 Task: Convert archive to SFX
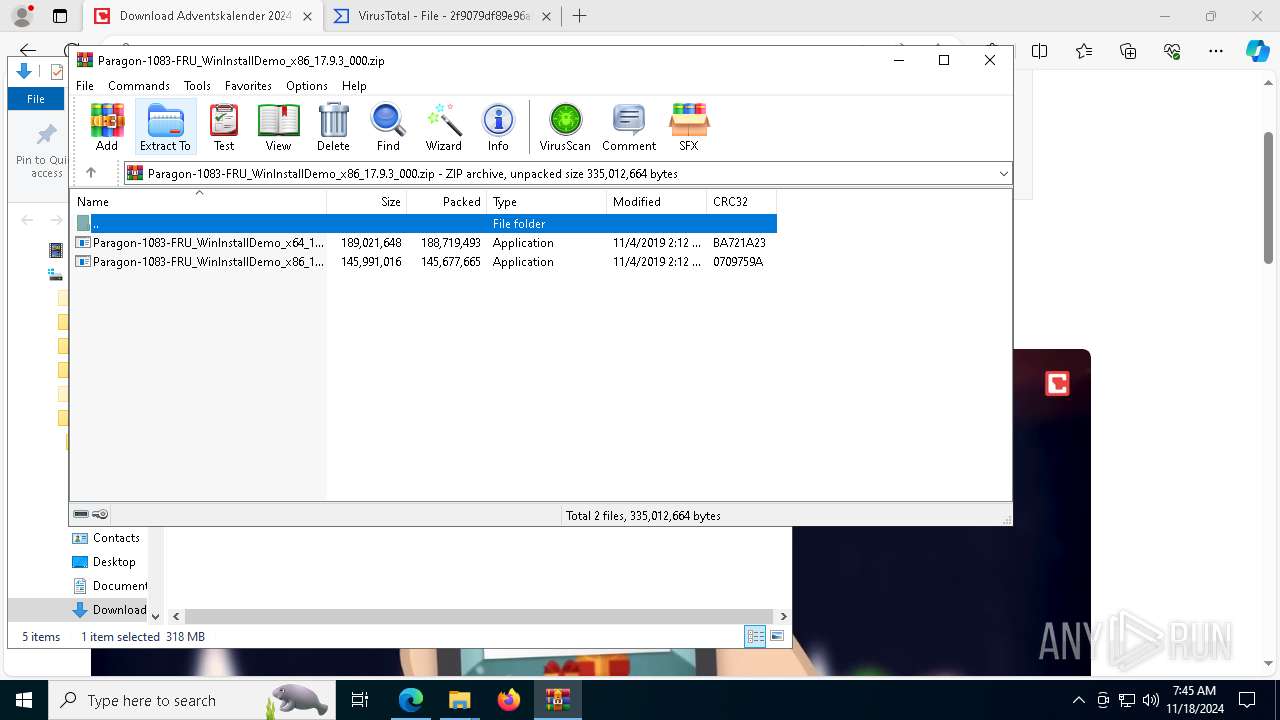[689, 127]
